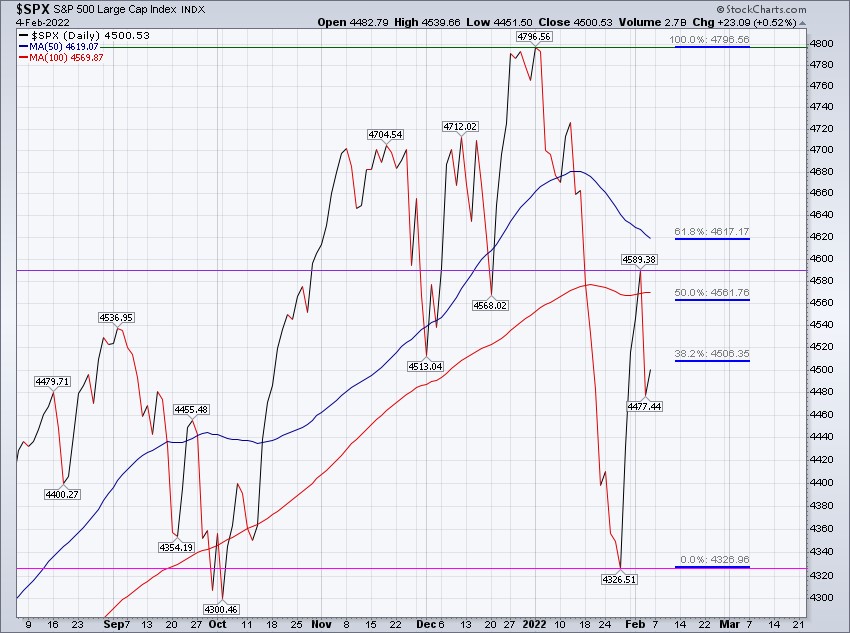
Task: Select the 4326.51 low price label
Action: point(620,578)
